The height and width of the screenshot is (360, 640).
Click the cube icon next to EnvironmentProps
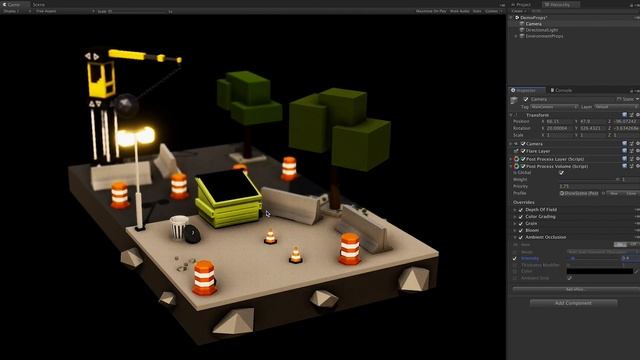coord(522,36)
